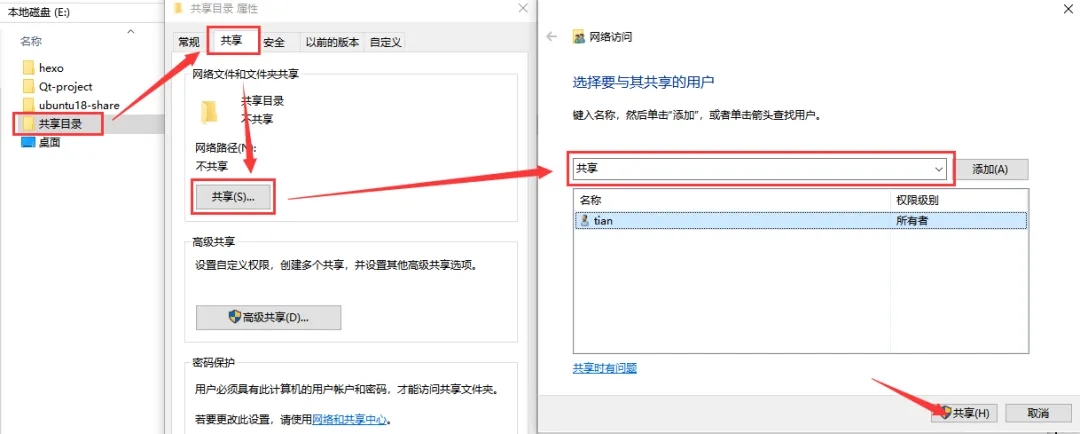
Task: Click the large folder icon in properties dialog
Action: pos(209,111)
